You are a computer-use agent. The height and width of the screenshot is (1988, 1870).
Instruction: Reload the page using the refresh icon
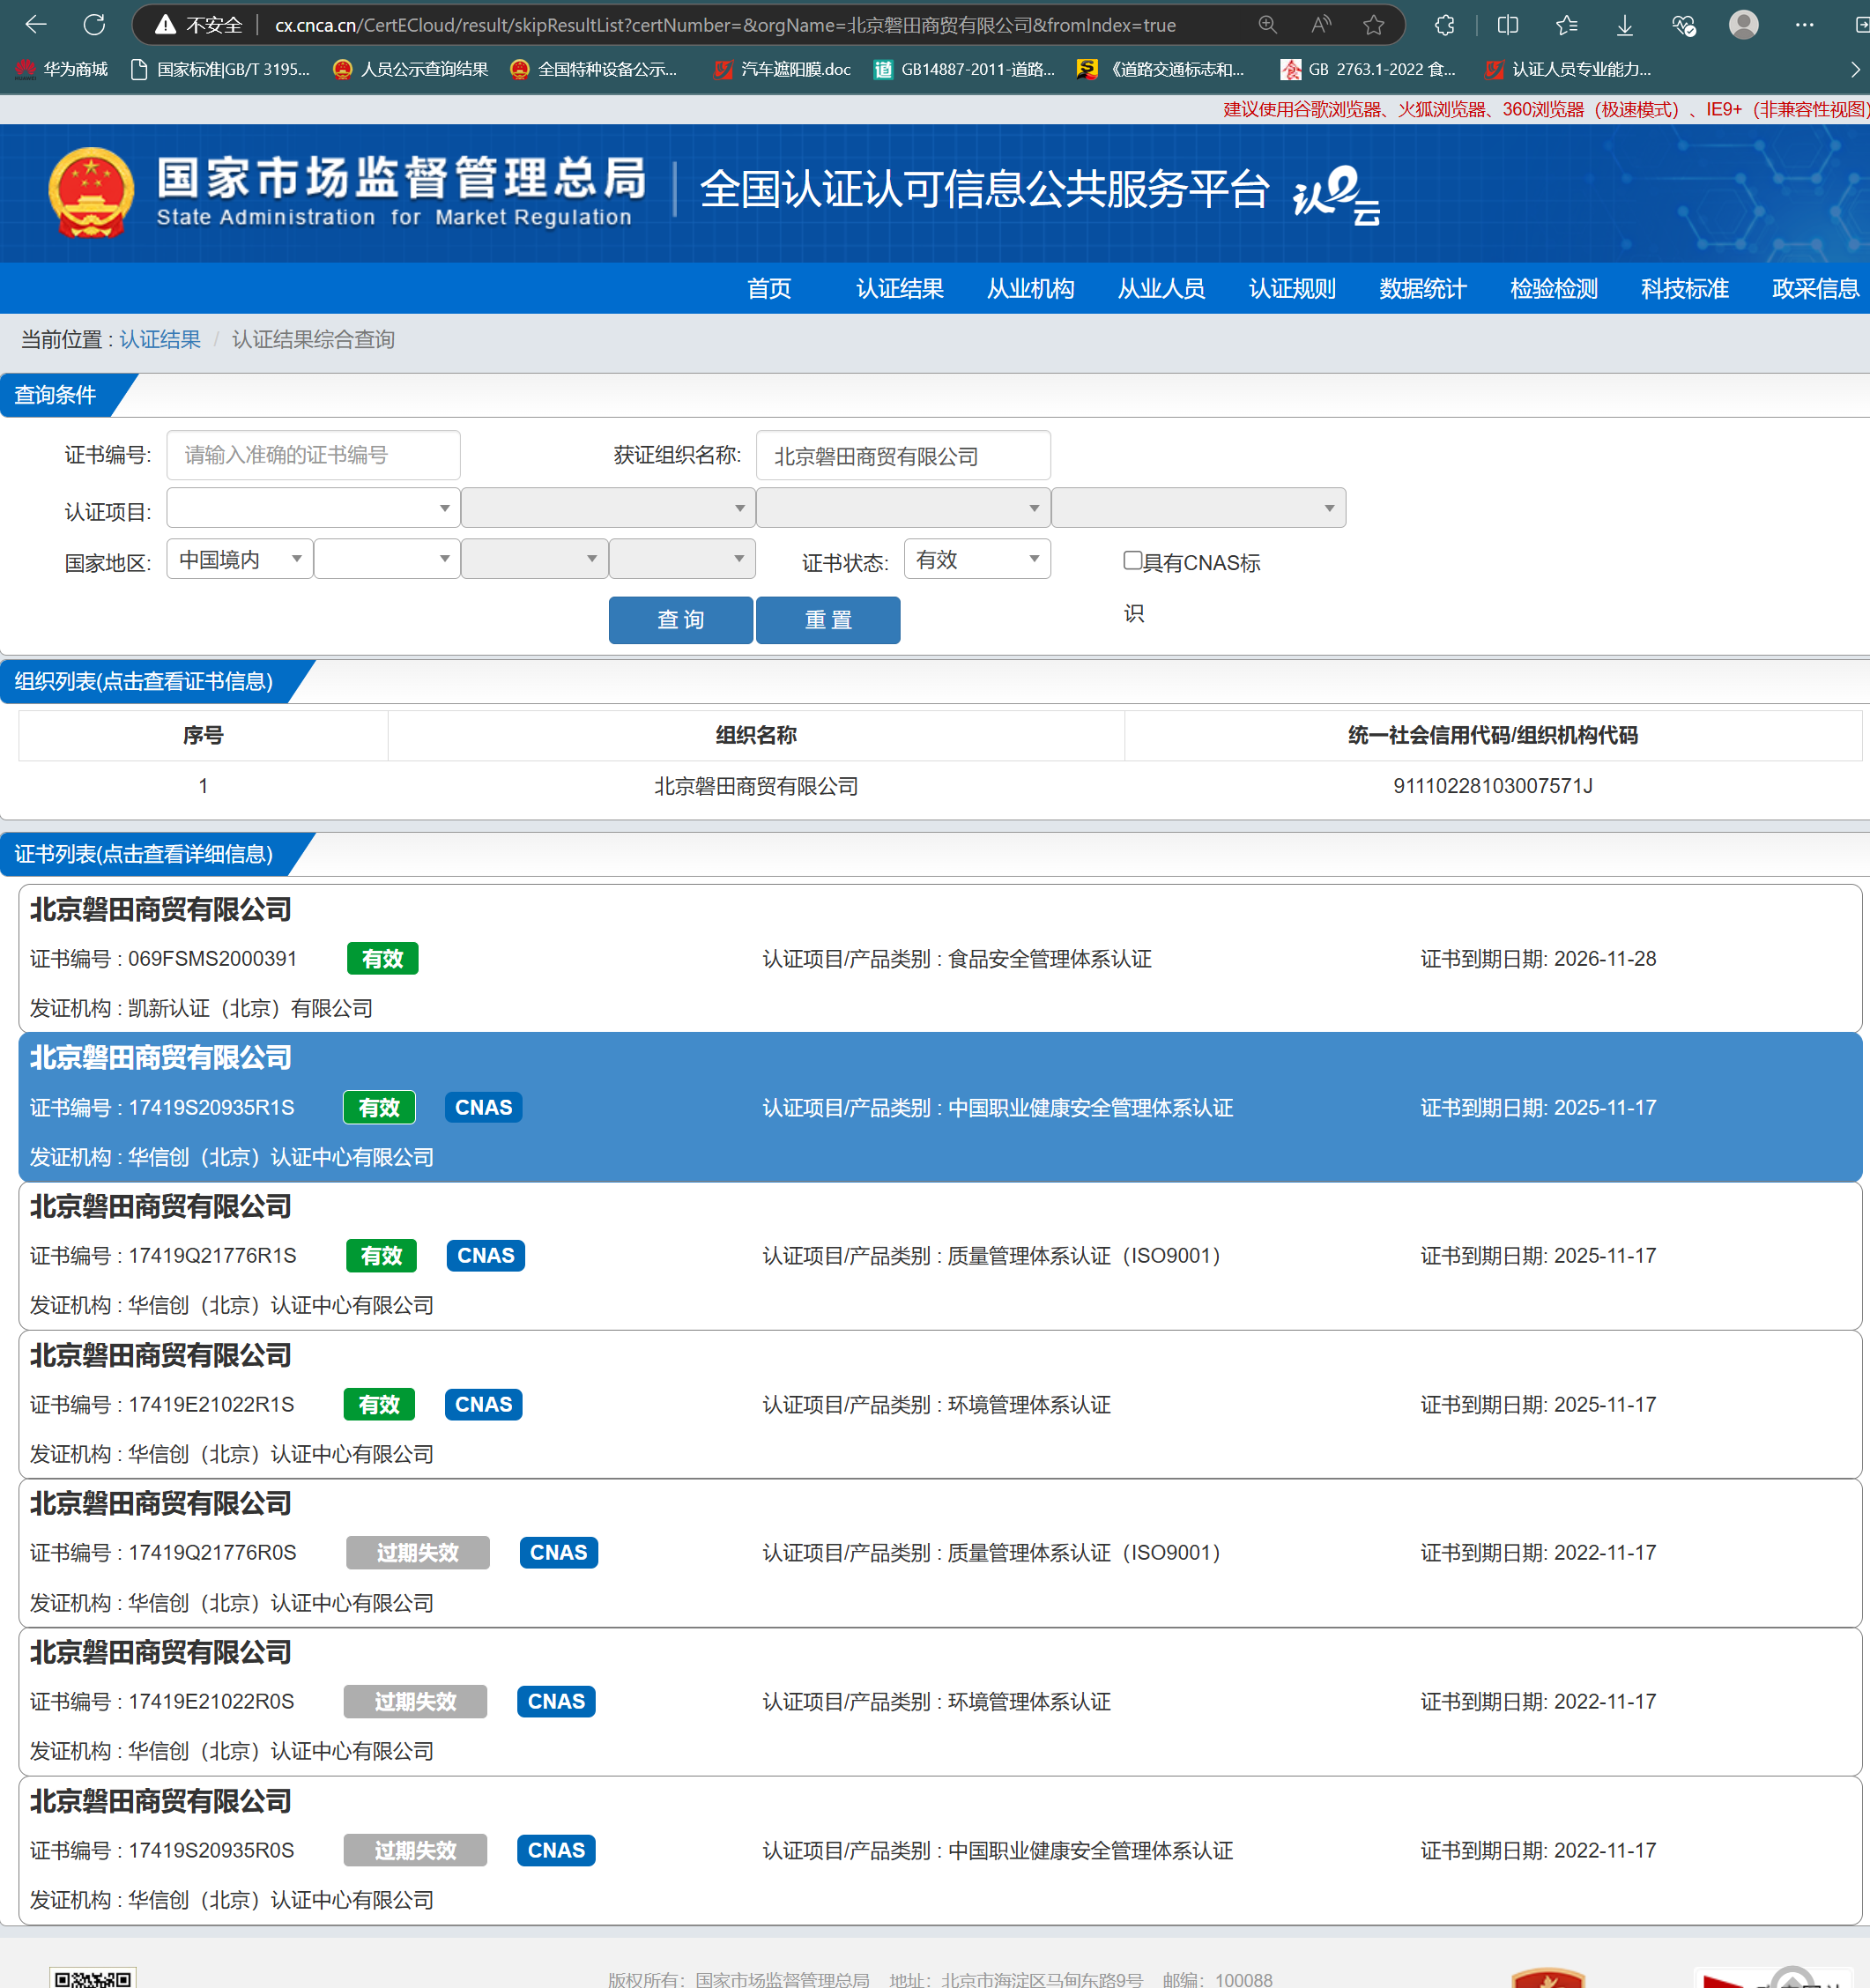(94, 25)
